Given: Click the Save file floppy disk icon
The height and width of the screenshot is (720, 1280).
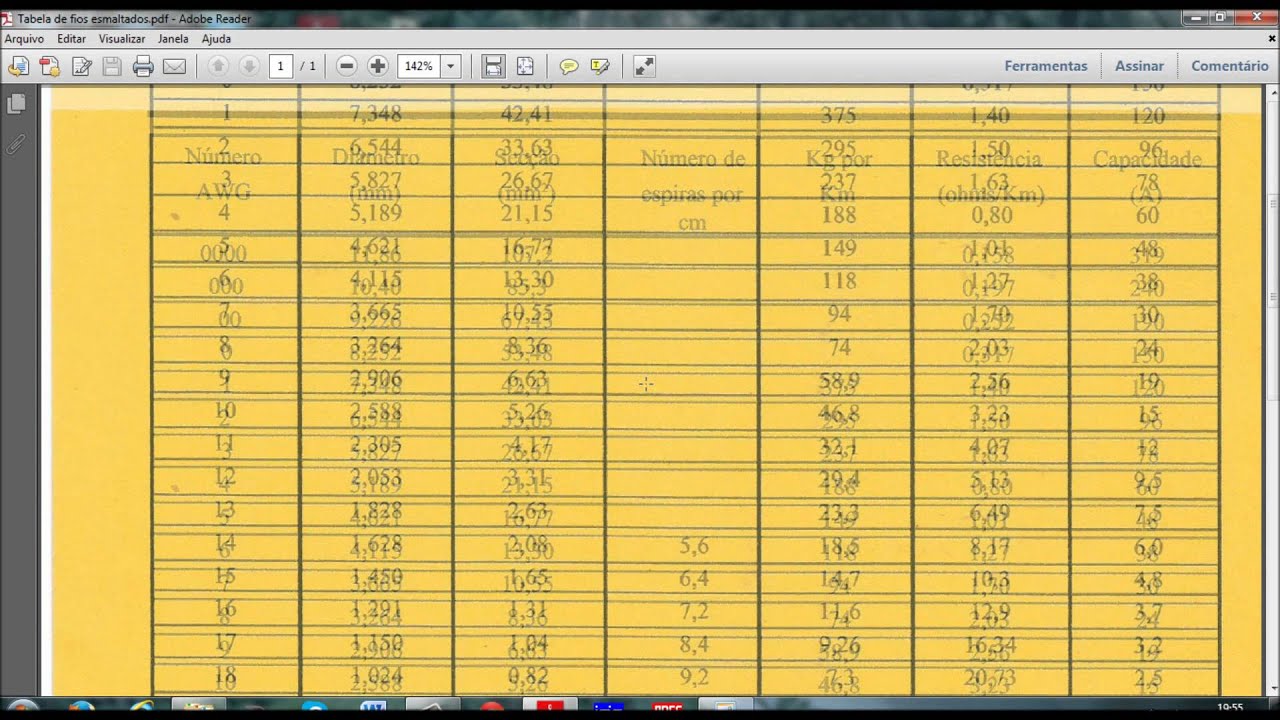Looking at the screenshot, I should tap(112, 66).
